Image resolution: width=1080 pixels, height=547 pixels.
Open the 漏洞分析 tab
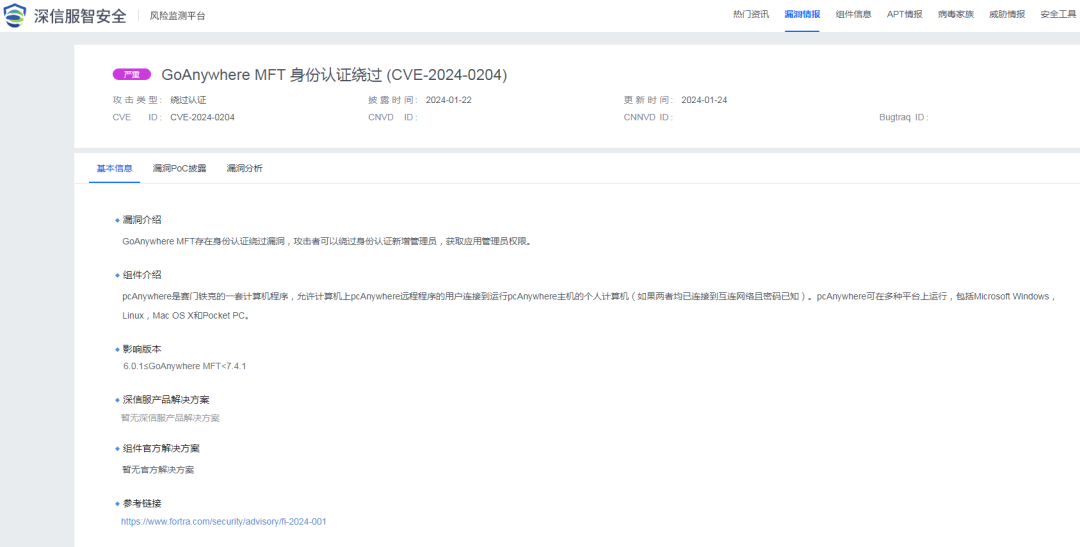tap(245, 168)
